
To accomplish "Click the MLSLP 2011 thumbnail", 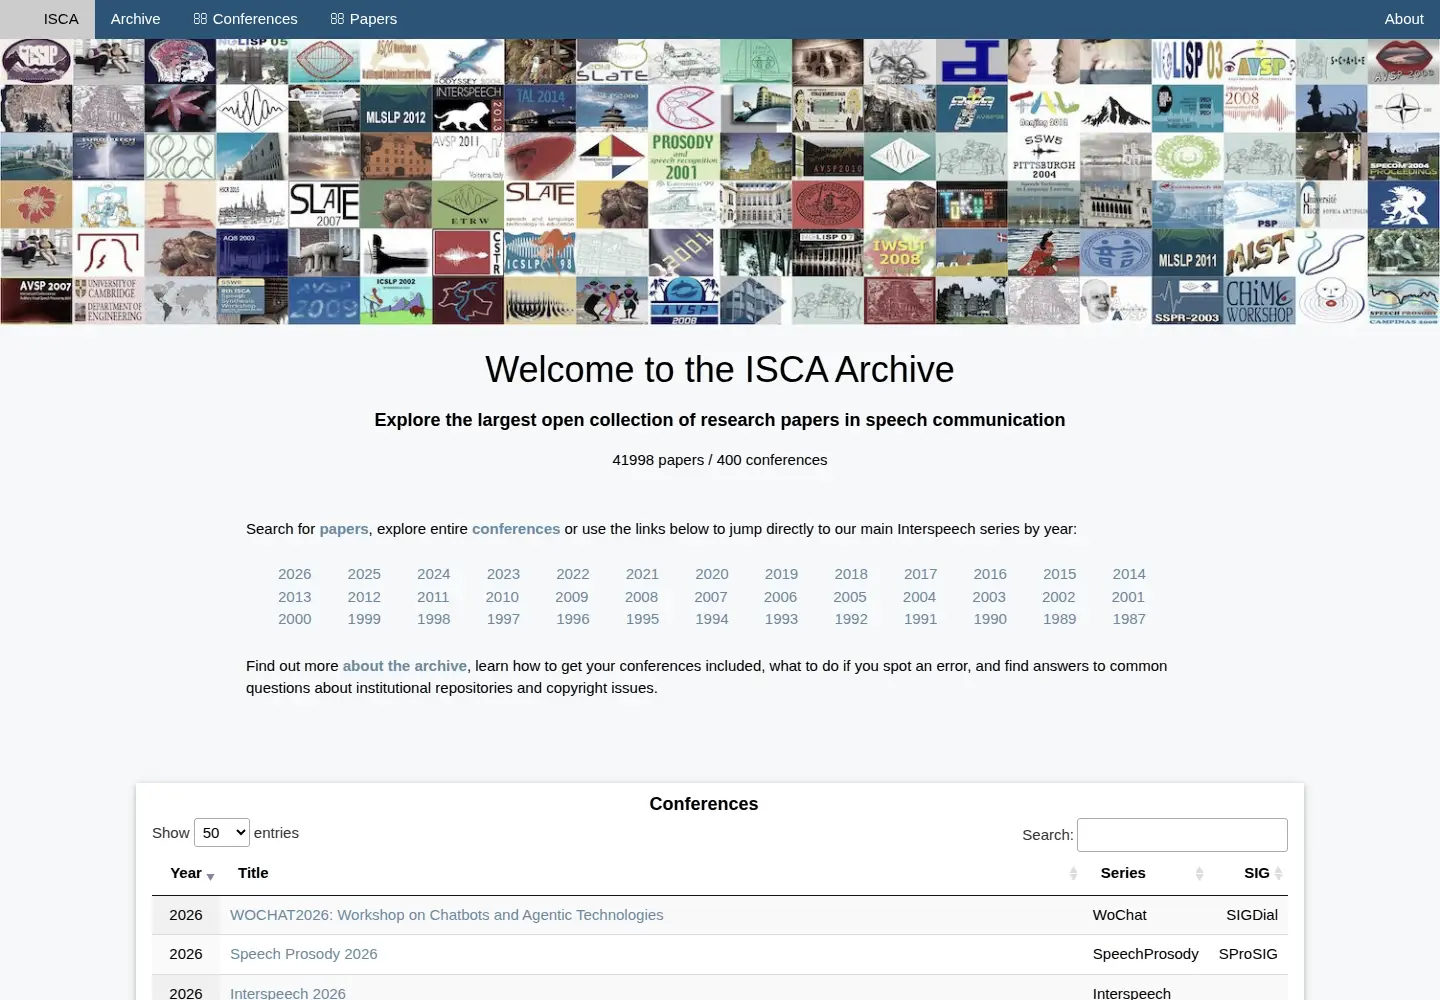I will click(1188, 253).
